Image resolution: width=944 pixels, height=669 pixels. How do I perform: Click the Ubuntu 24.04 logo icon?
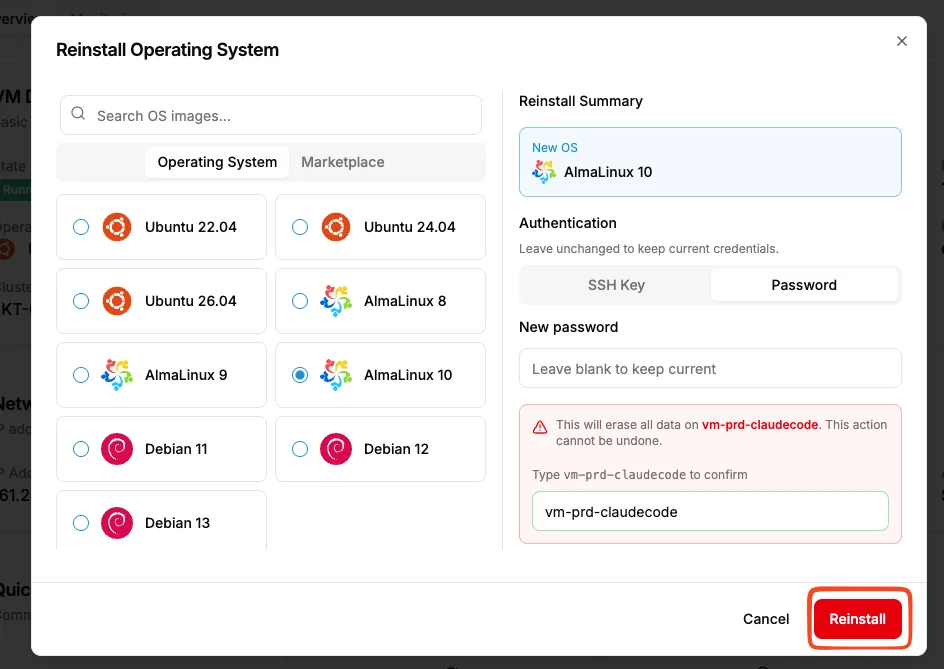[336, 227]
